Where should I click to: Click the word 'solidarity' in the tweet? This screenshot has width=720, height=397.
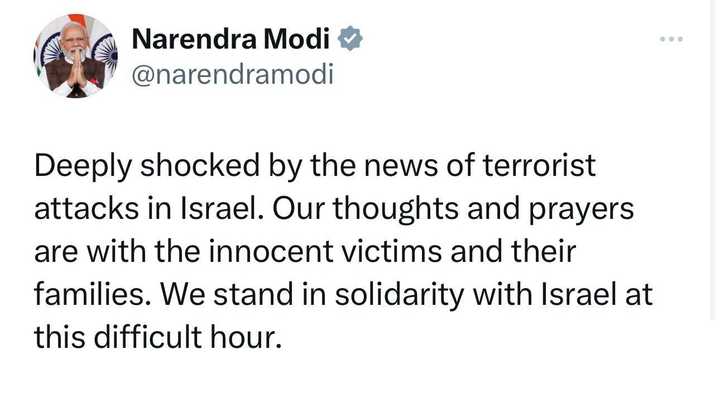tap(399, 295)
